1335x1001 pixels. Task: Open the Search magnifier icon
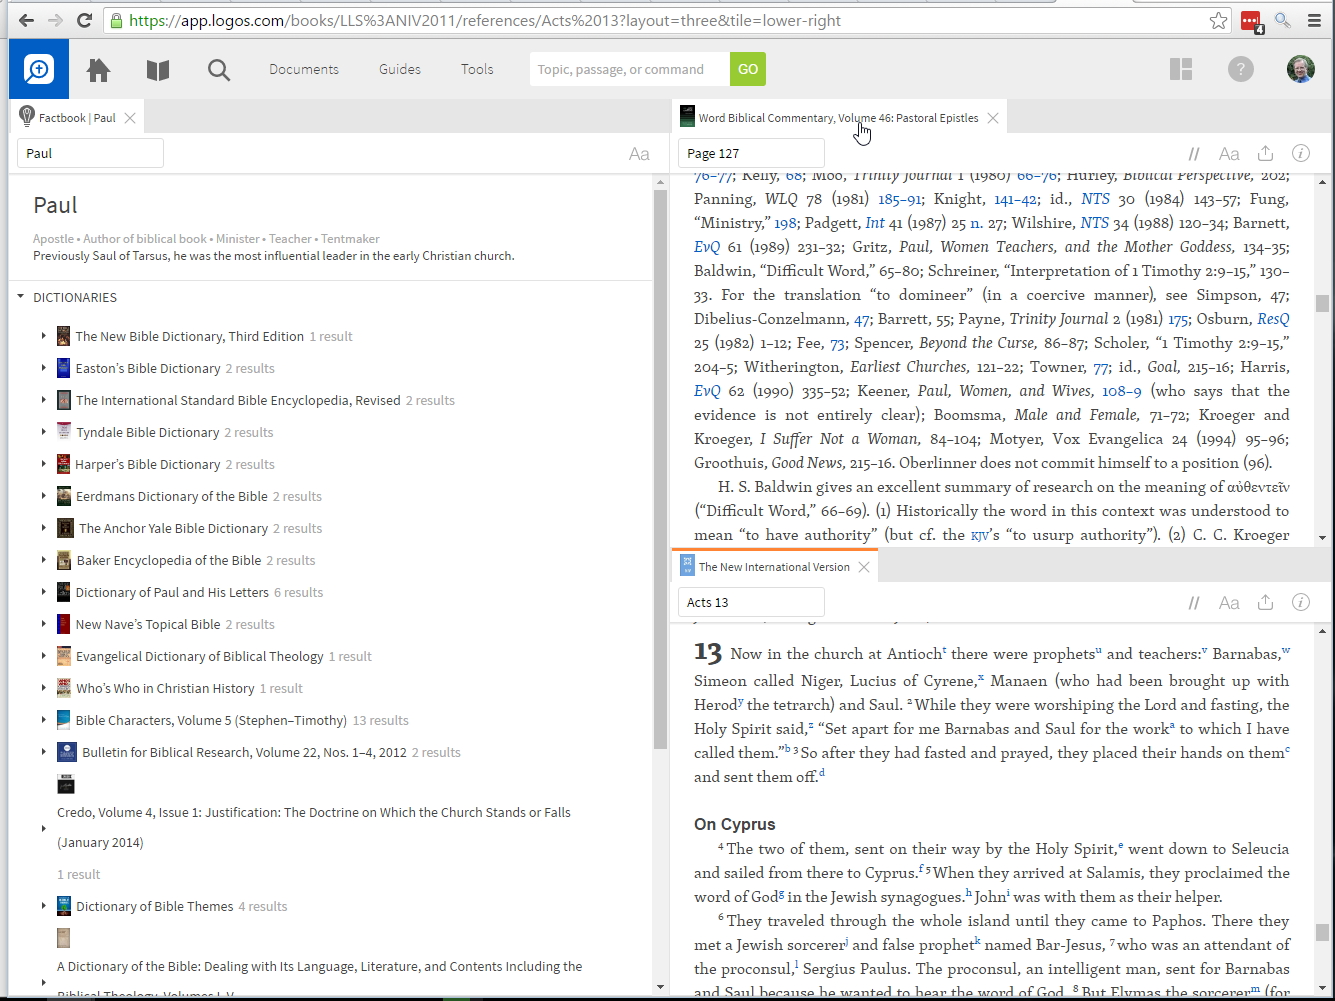click(219, 69)
